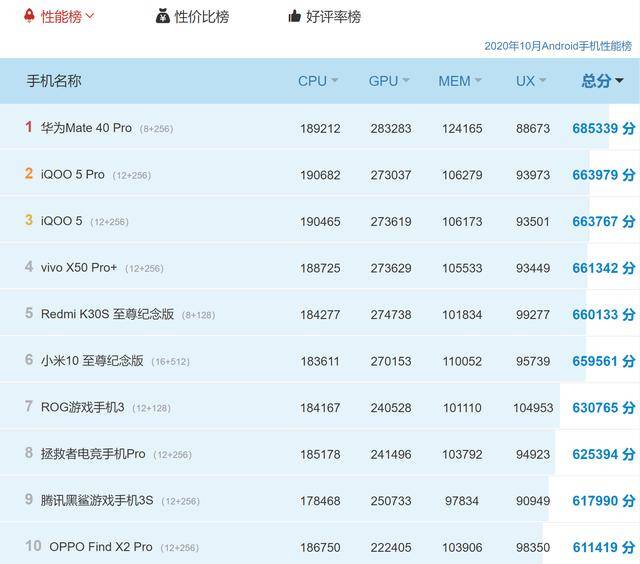The image size is (640, 564).
Task: Select vivo X50 Pro+ in the list
Action: 79,268
